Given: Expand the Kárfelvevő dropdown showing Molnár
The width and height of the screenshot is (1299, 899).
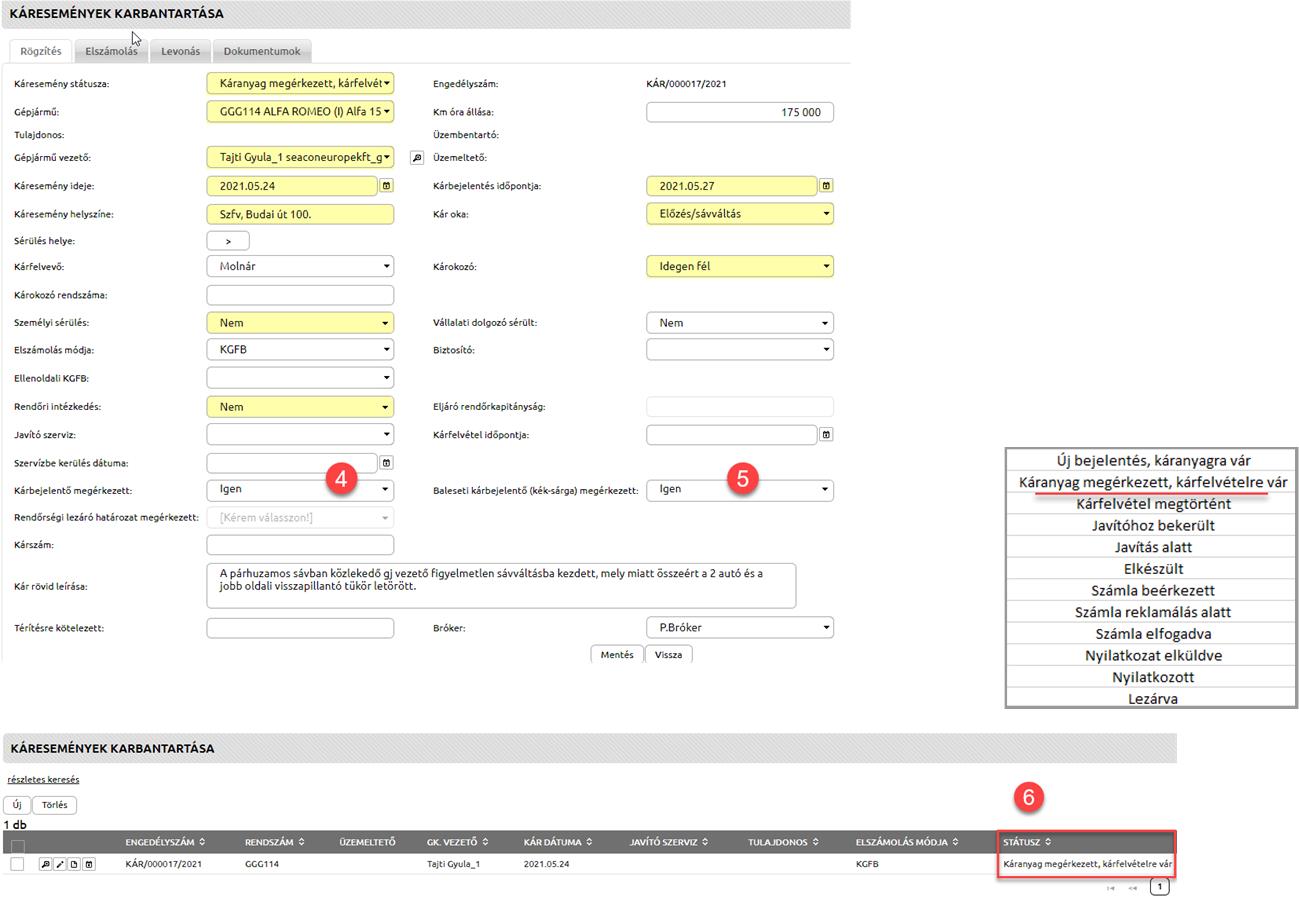Looking at the screenshot, I should (300, 267).
